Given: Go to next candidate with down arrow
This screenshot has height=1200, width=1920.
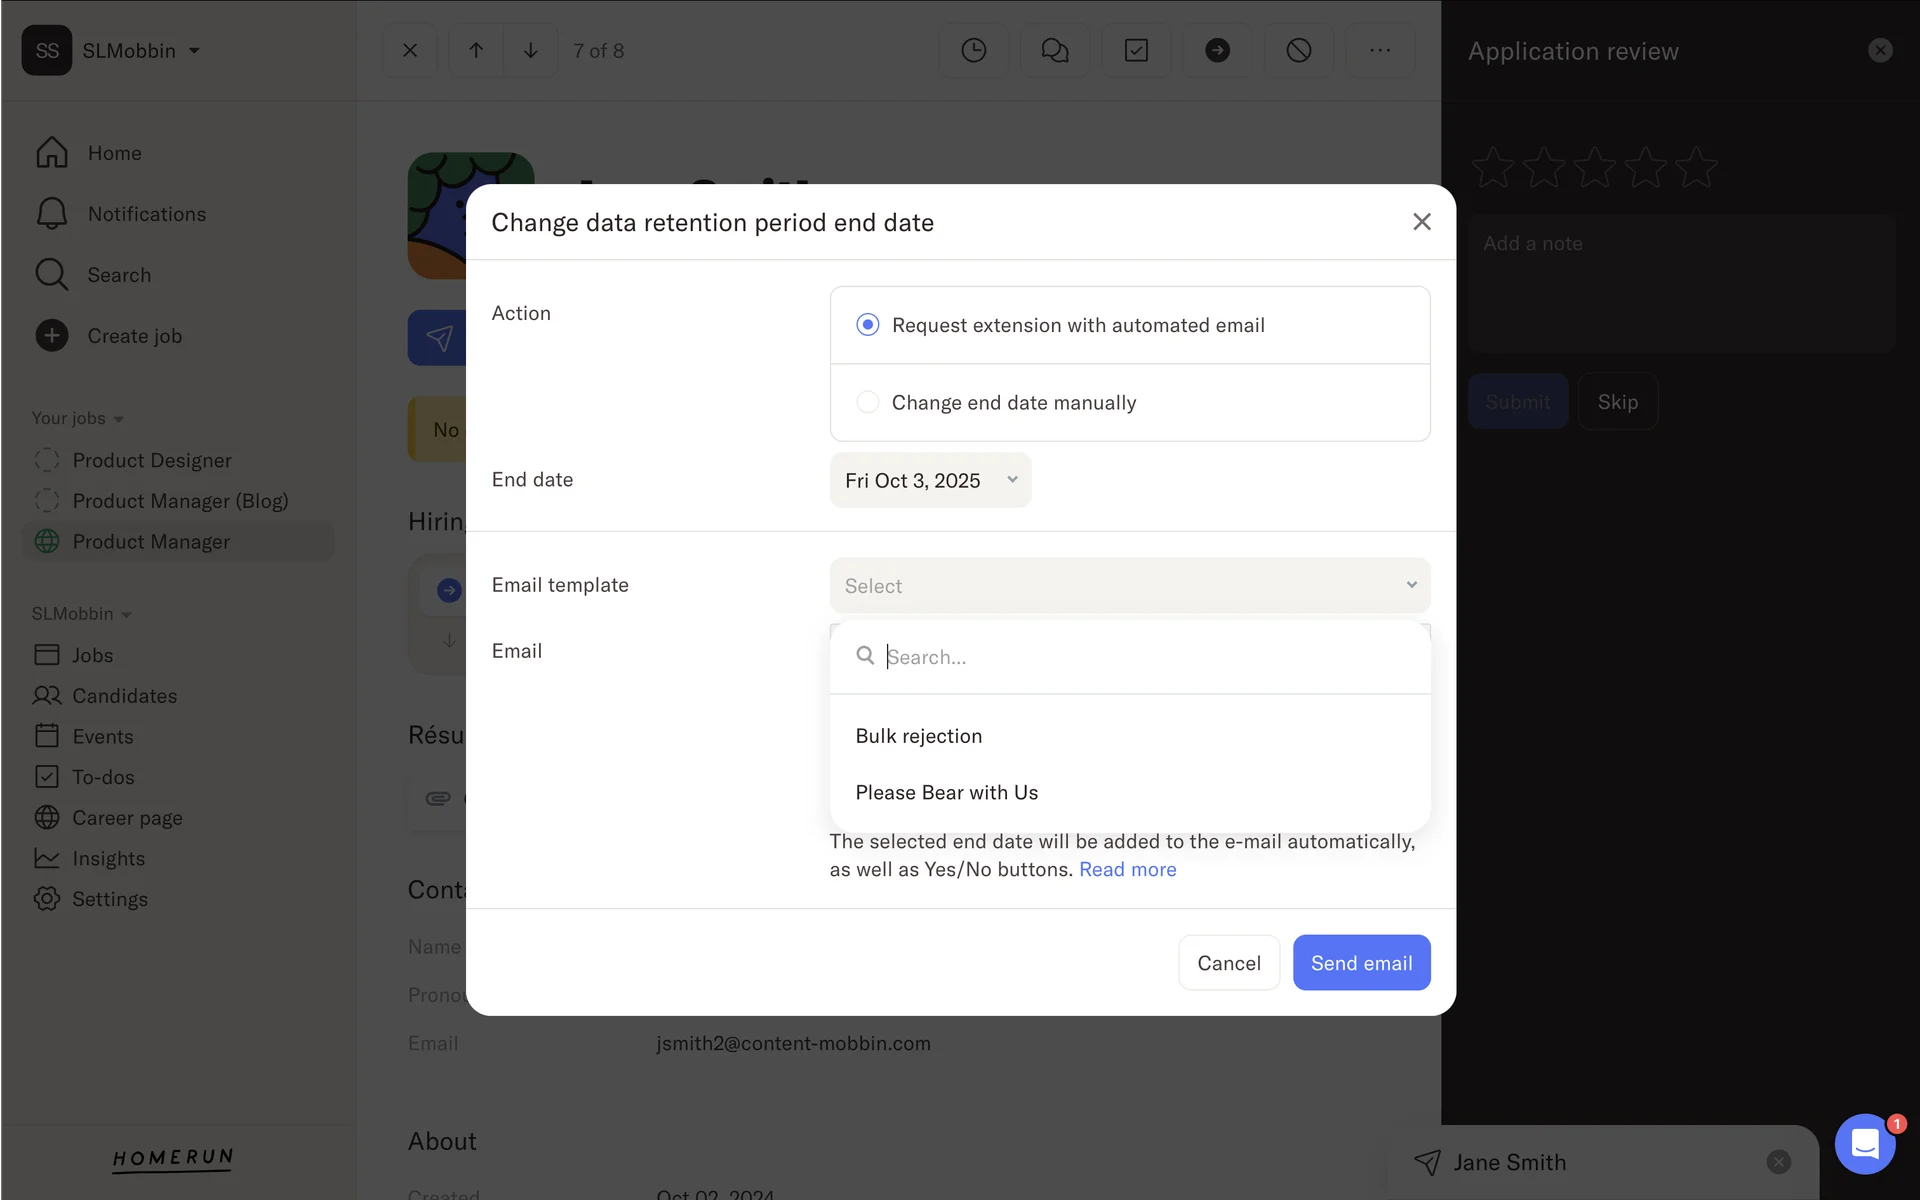Looking at the screenshot, I should (530, 50).
